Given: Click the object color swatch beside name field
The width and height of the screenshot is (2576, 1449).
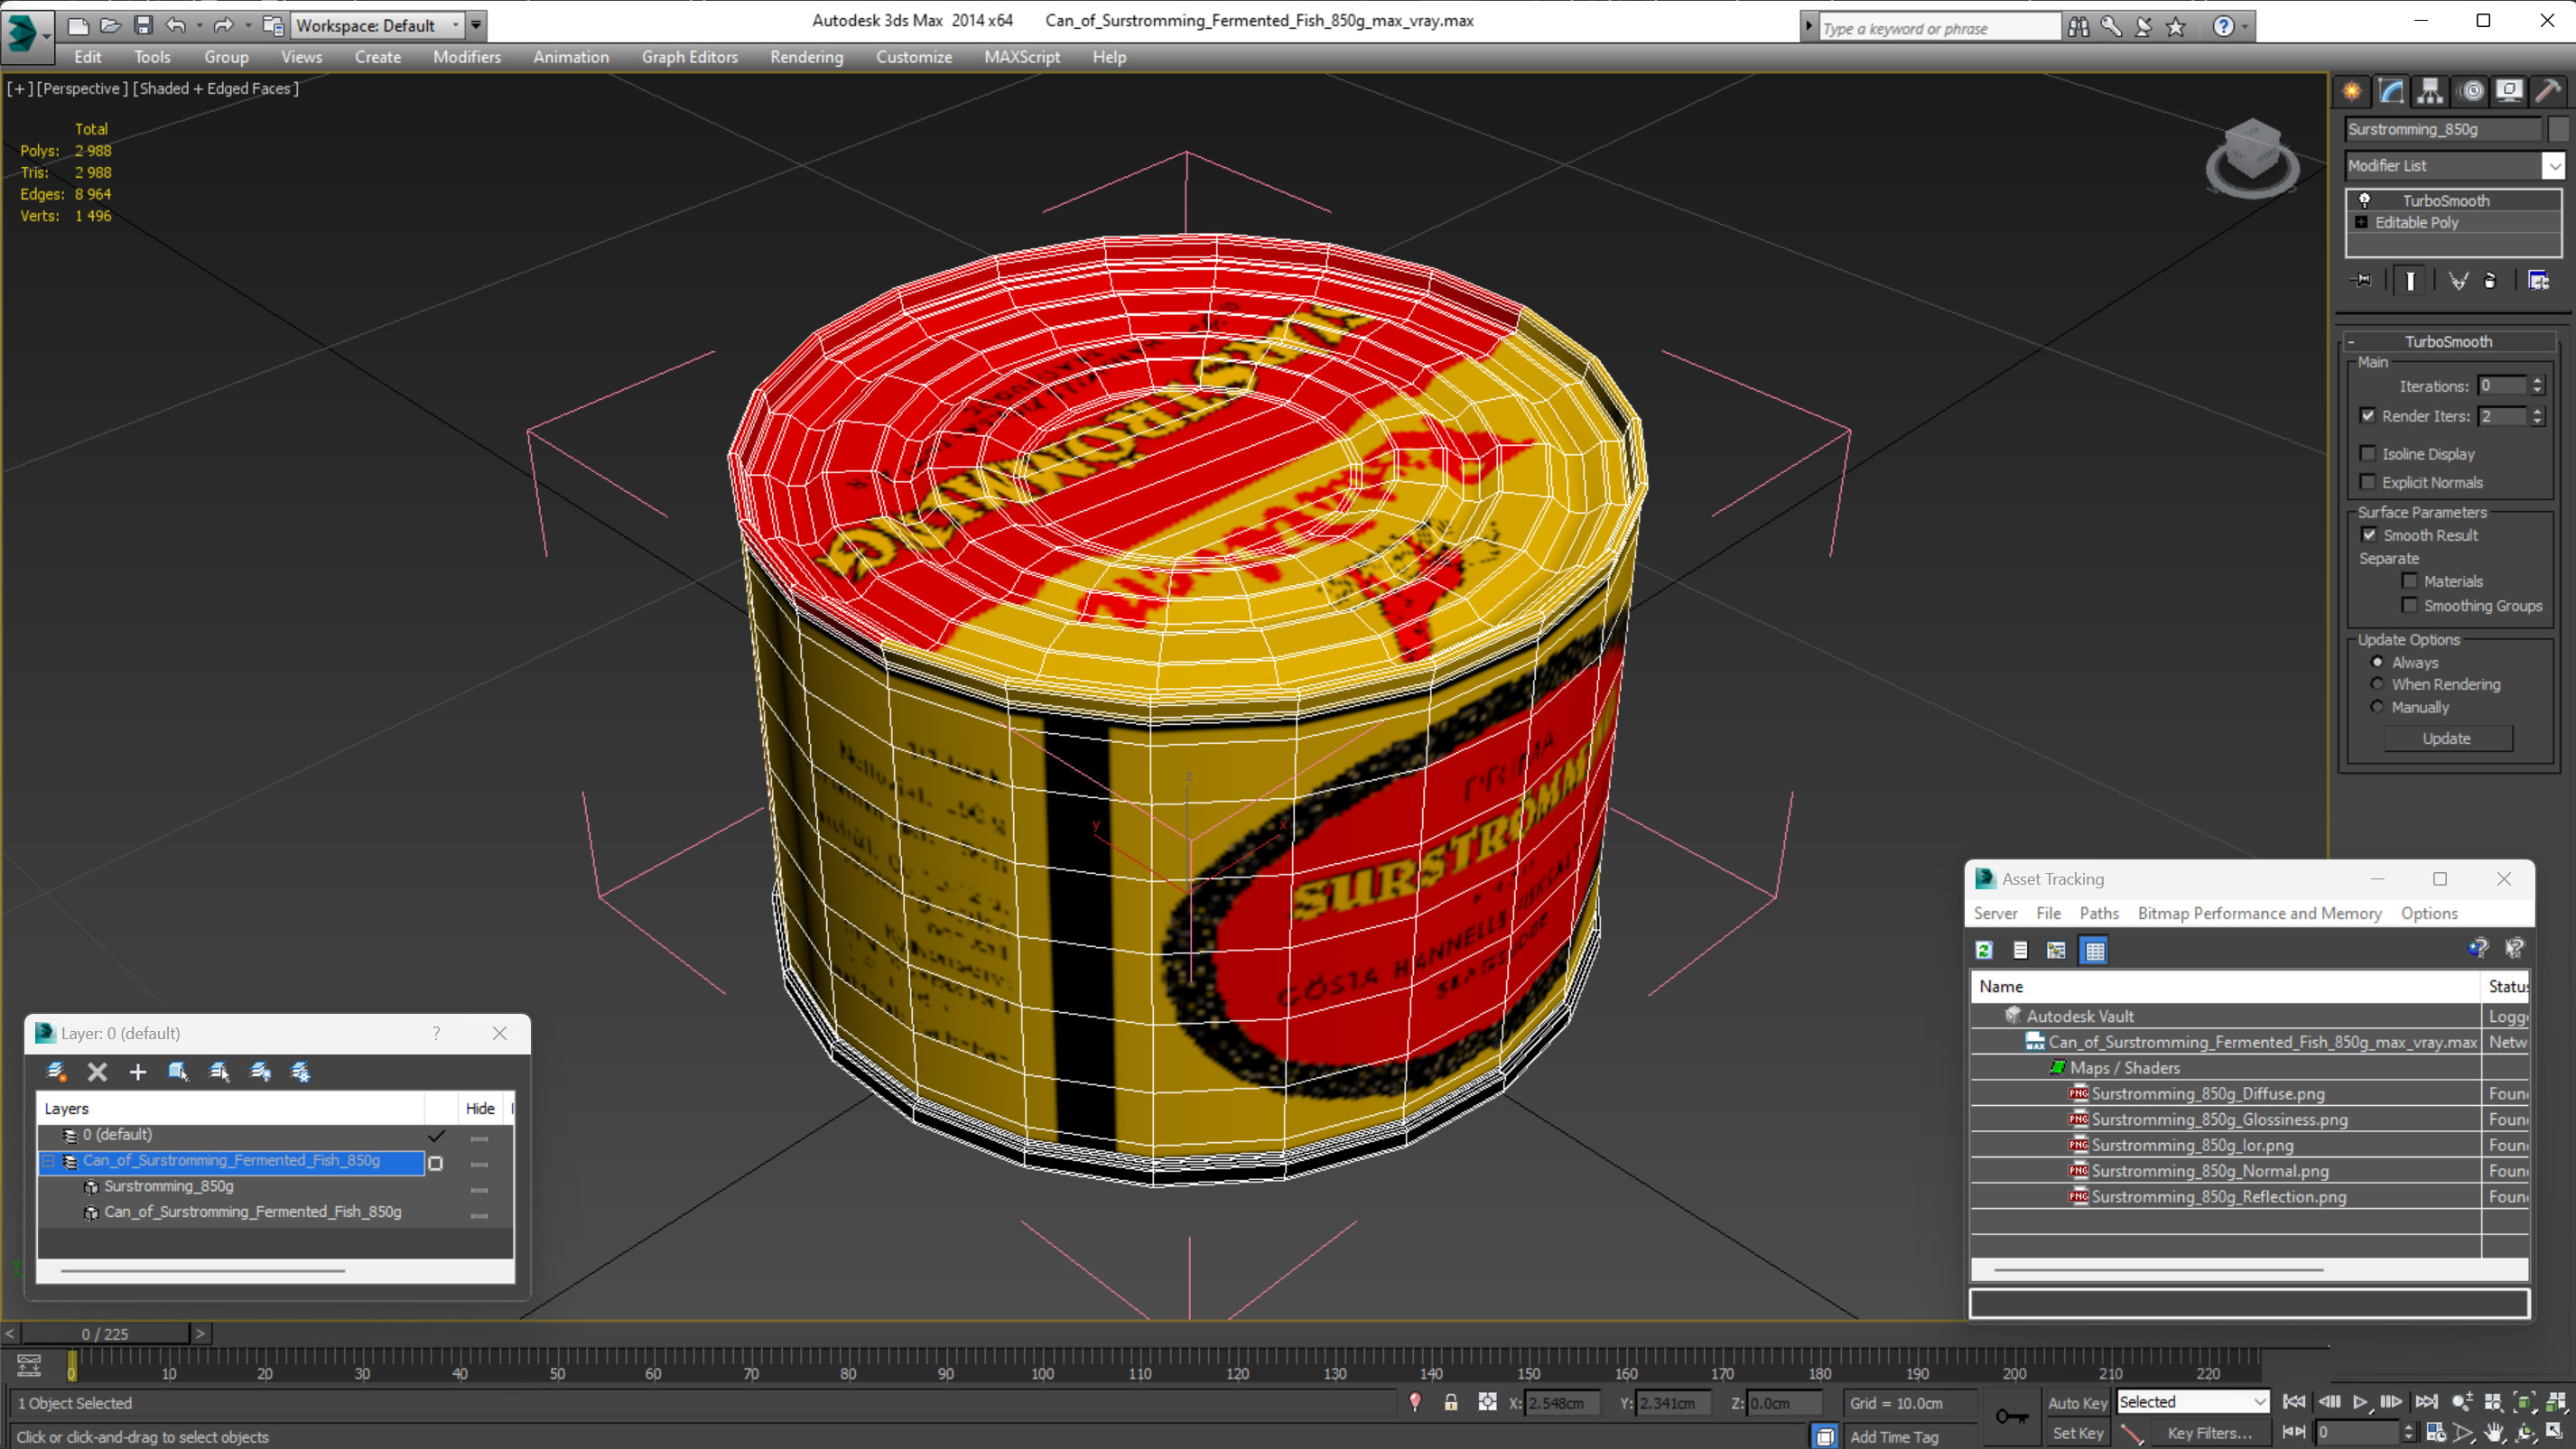Looking at the screenshot, I should [x=2558, y=129].
